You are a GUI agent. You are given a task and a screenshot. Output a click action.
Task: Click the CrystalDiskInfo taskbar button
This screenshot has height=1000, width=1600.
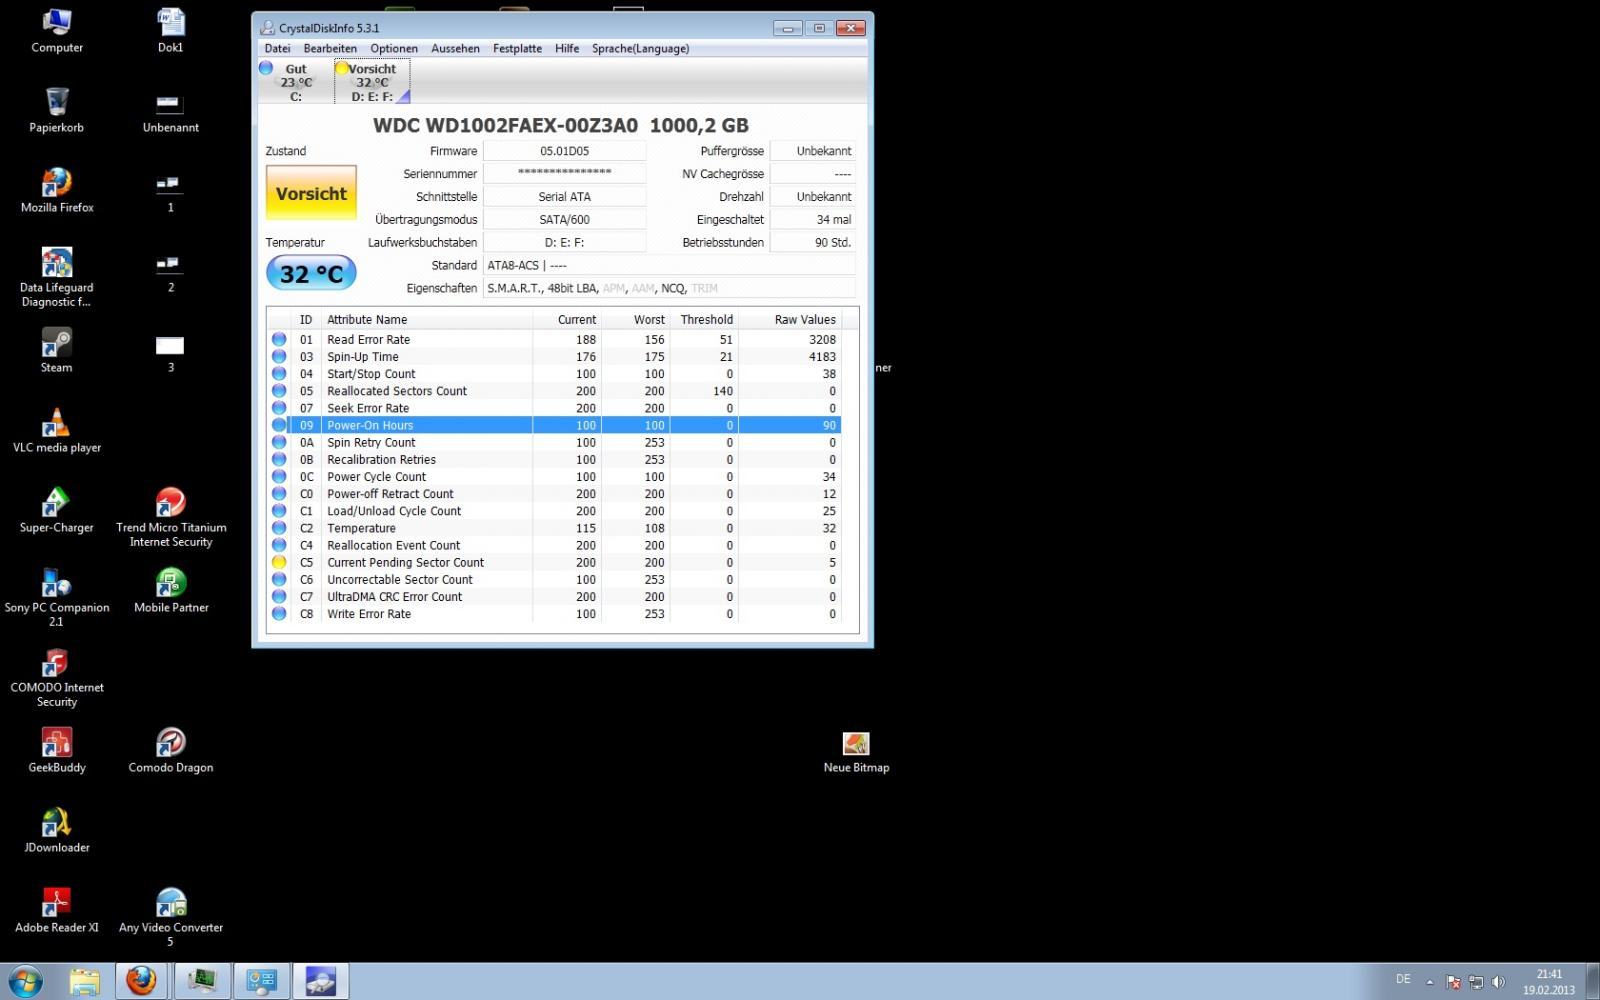320,981
